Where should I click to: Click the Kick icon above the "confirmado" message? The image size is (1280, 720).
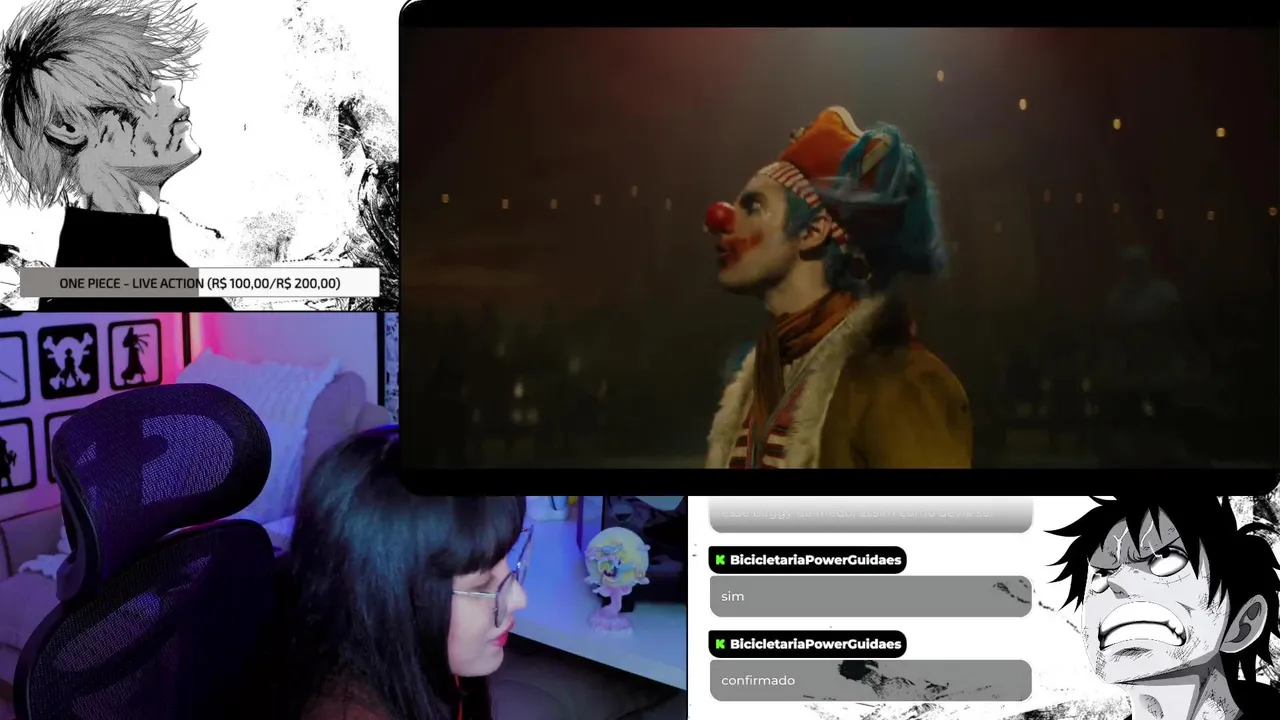[720, 644]
